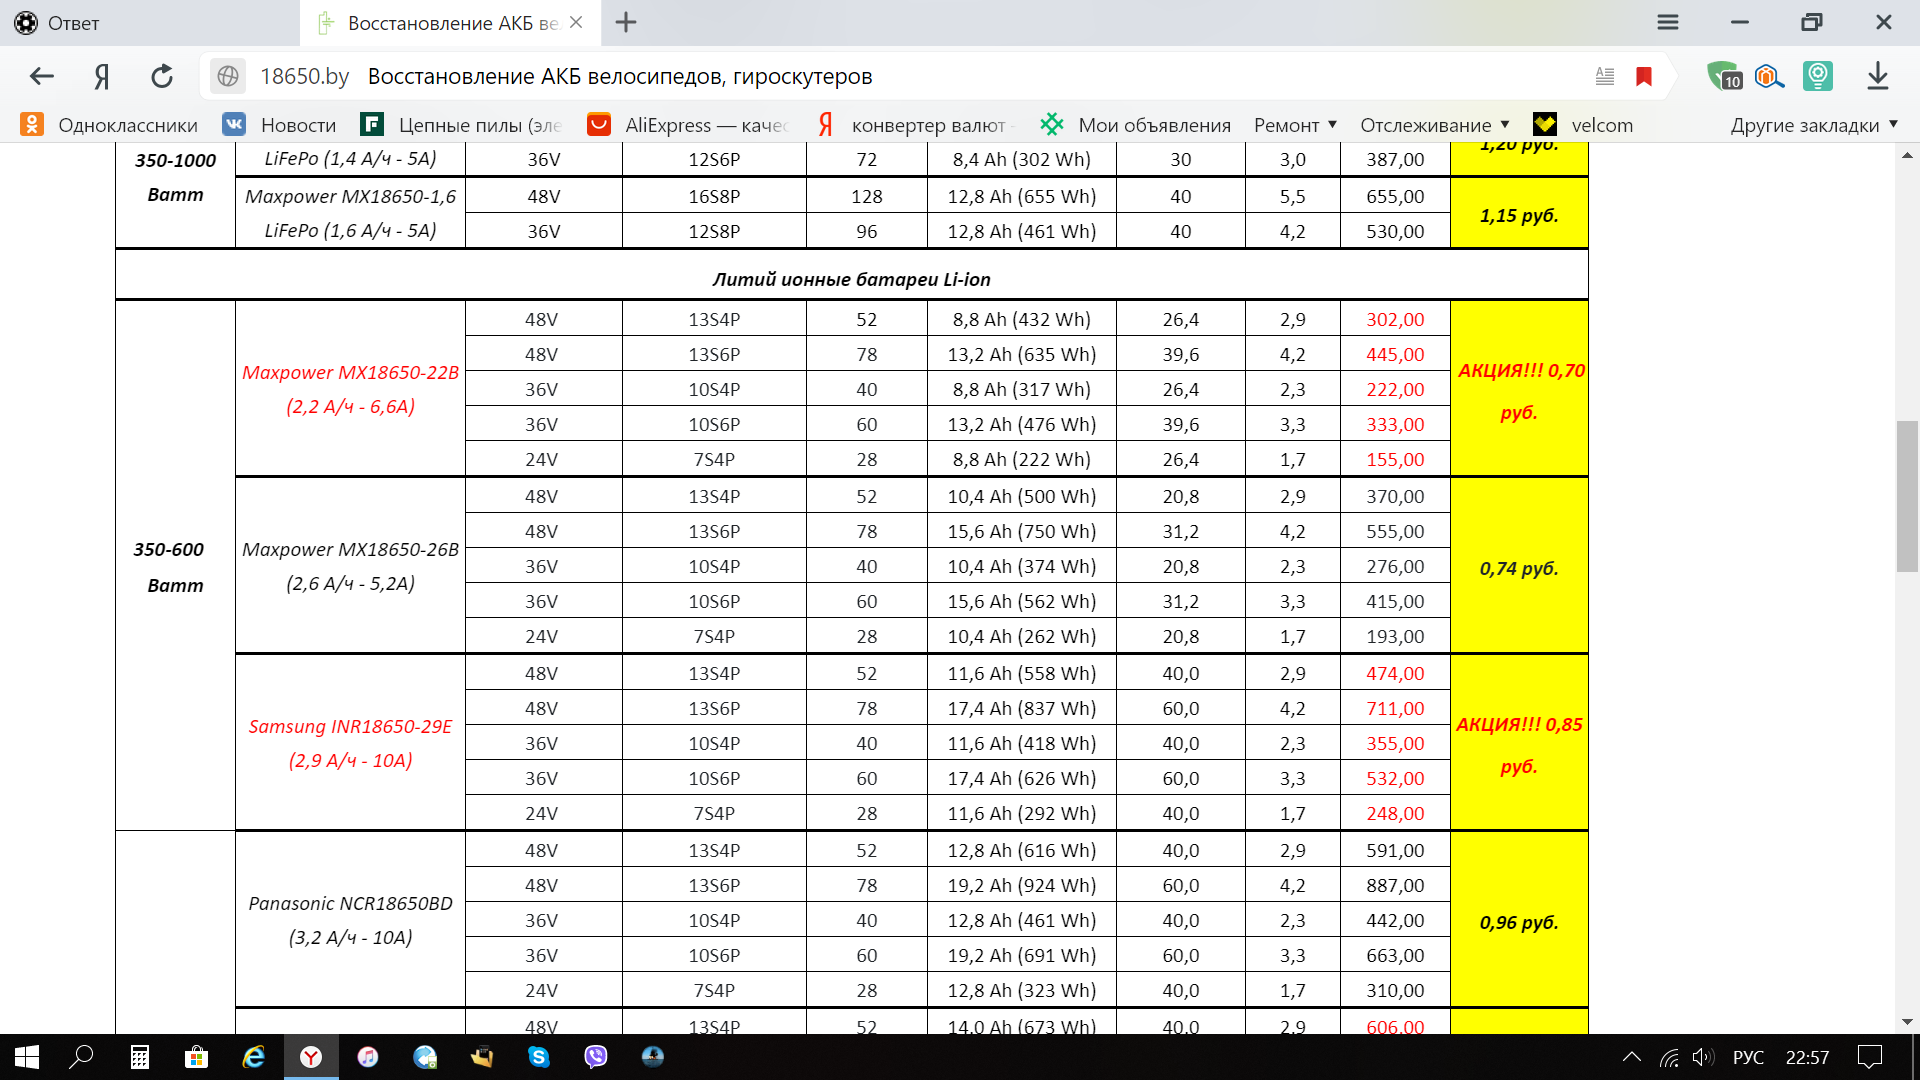Open the blue globe arrow app in taskbar
Viewport: 1920px width, 1080px height.
pos(425,1057)
